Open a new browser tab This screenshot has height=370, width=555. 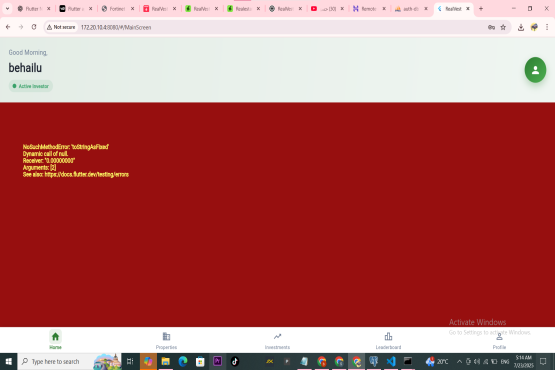[481, 8]
